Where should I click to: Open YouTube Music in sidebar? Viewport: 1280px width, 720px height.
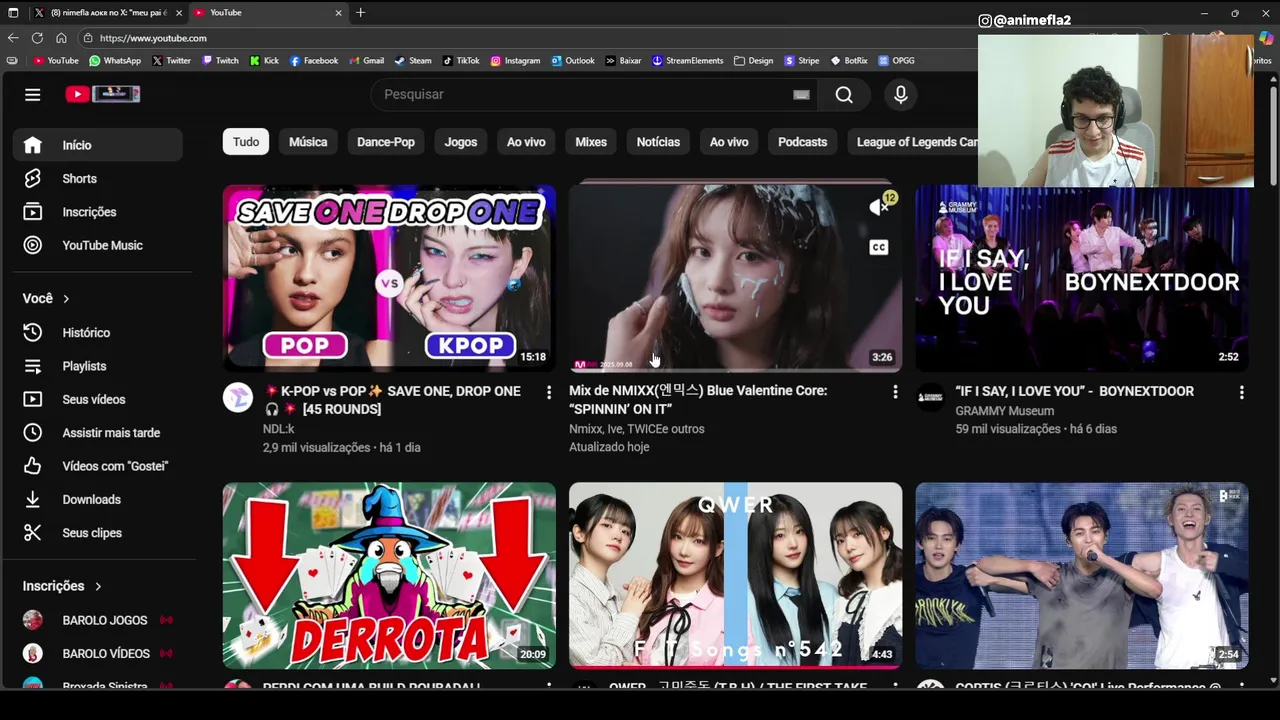coord(98,245)
